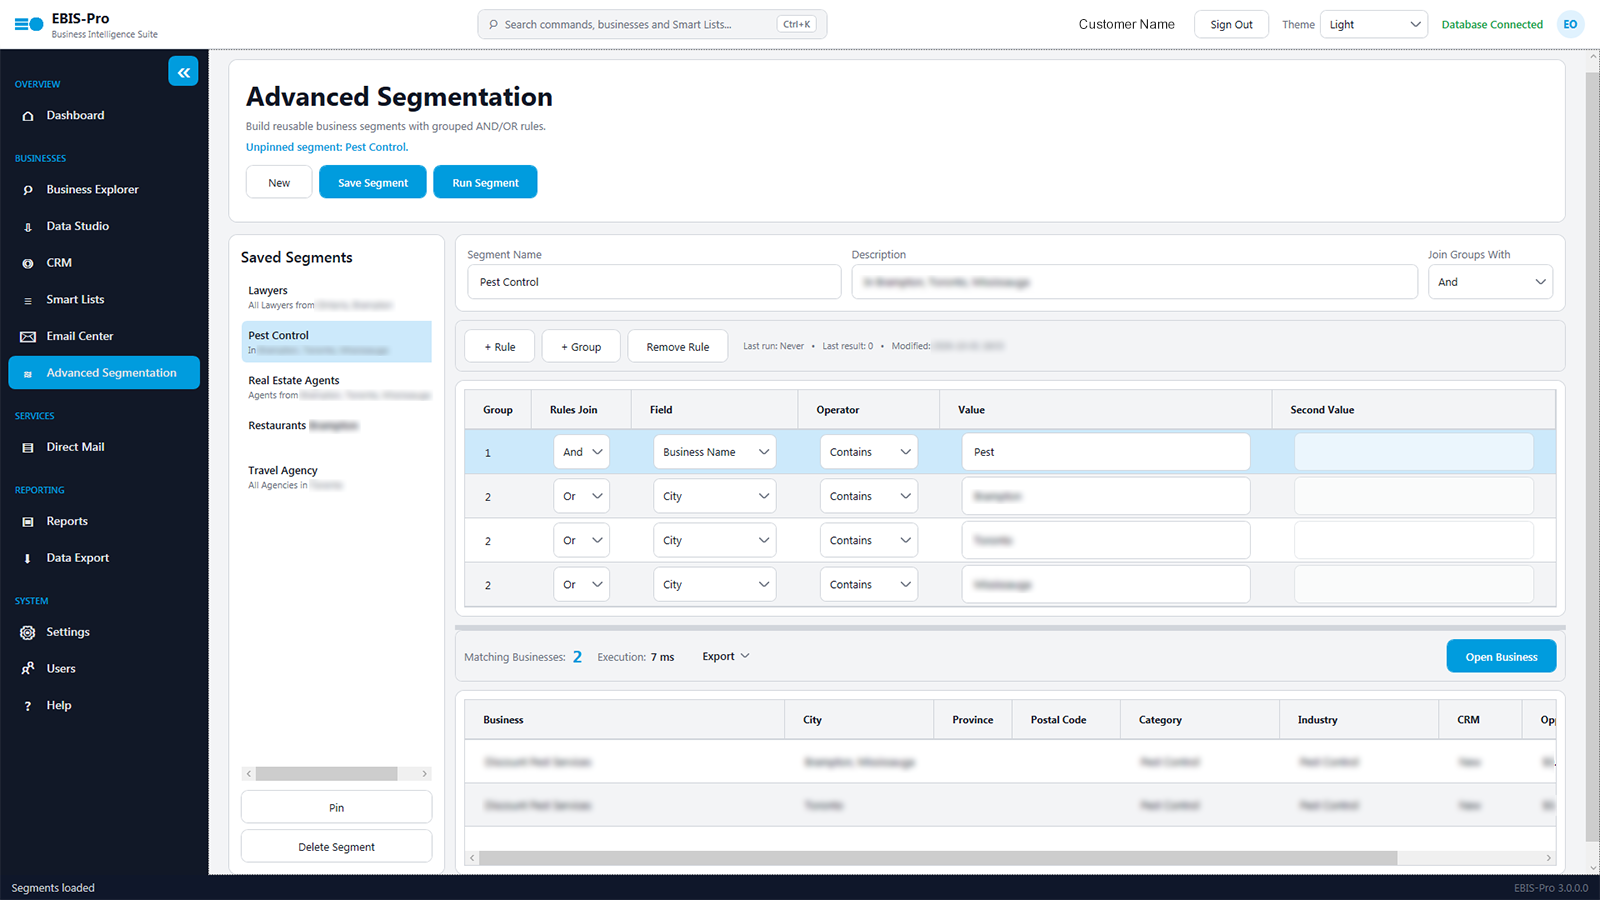This screenshot has height=900, width=1600.
Task: Click the Users icon in the sidebar
Action: (x=28, y=669)
